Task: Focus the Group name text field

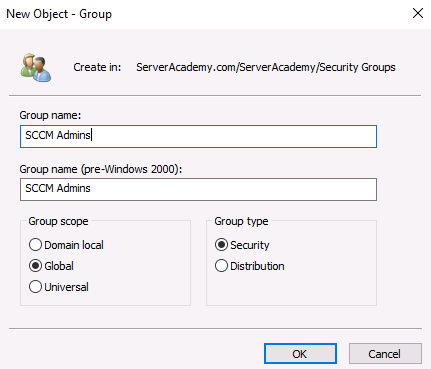Action: [x=198, y=136]
